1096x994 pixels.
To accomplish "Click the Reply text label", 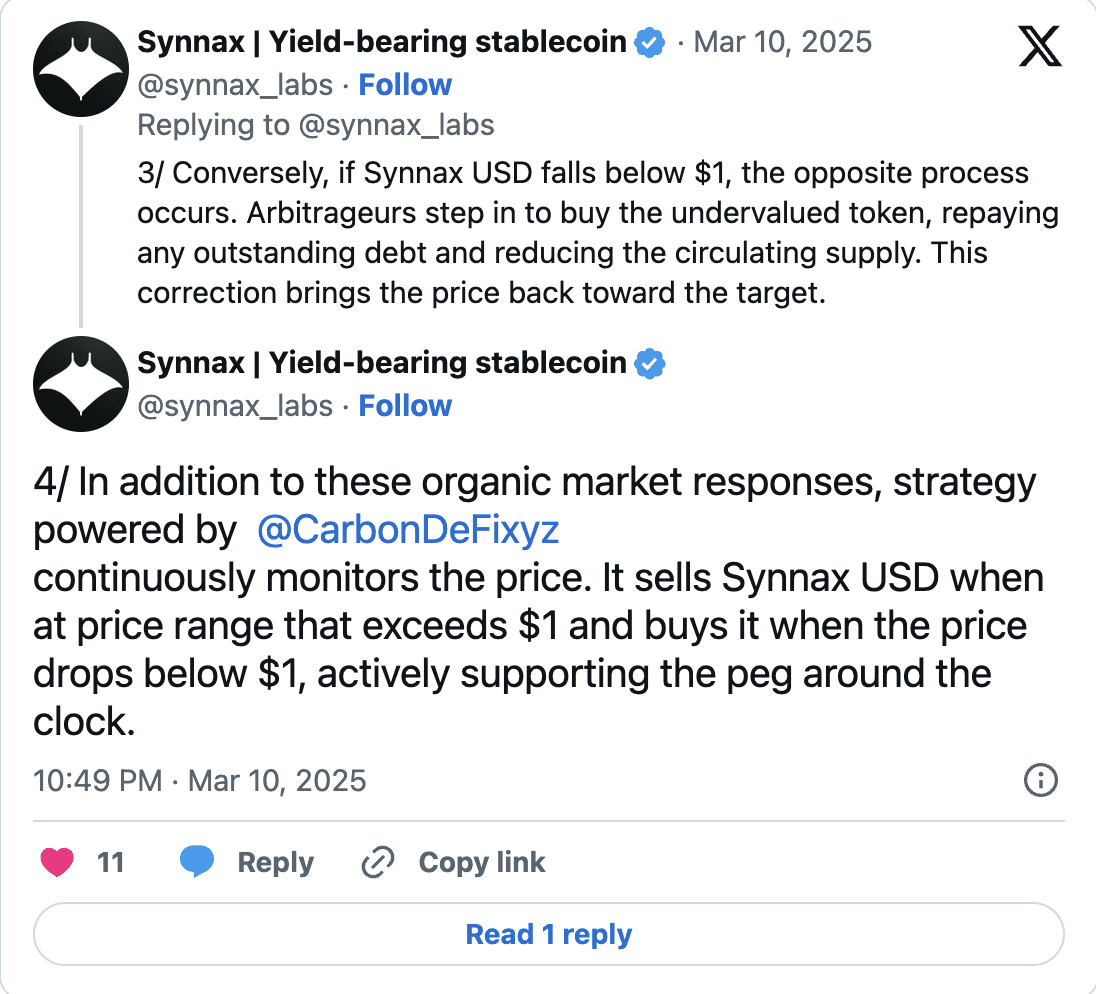I will pyautogui.click(x=275, y=863).
